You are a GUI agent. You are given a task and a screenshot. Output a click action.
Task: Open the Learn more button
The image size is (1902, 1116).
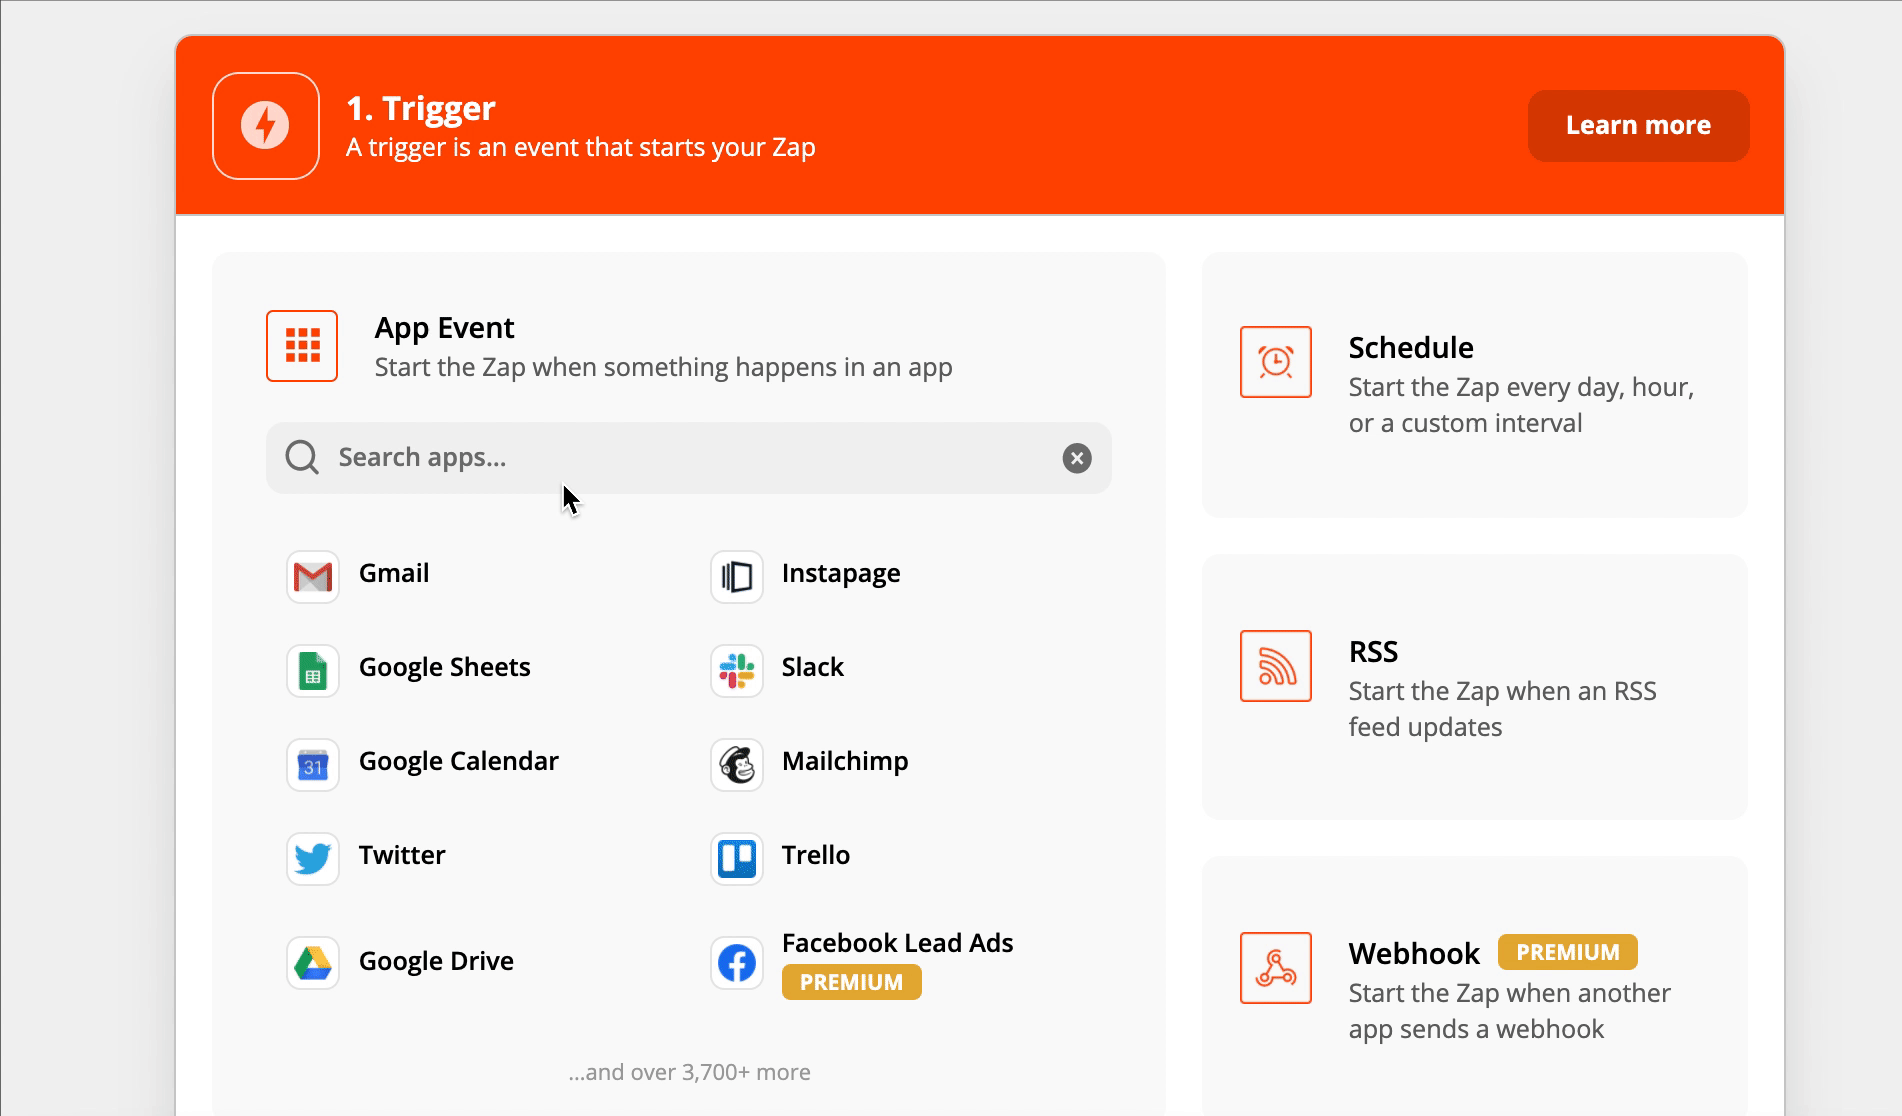(1638, 126)
